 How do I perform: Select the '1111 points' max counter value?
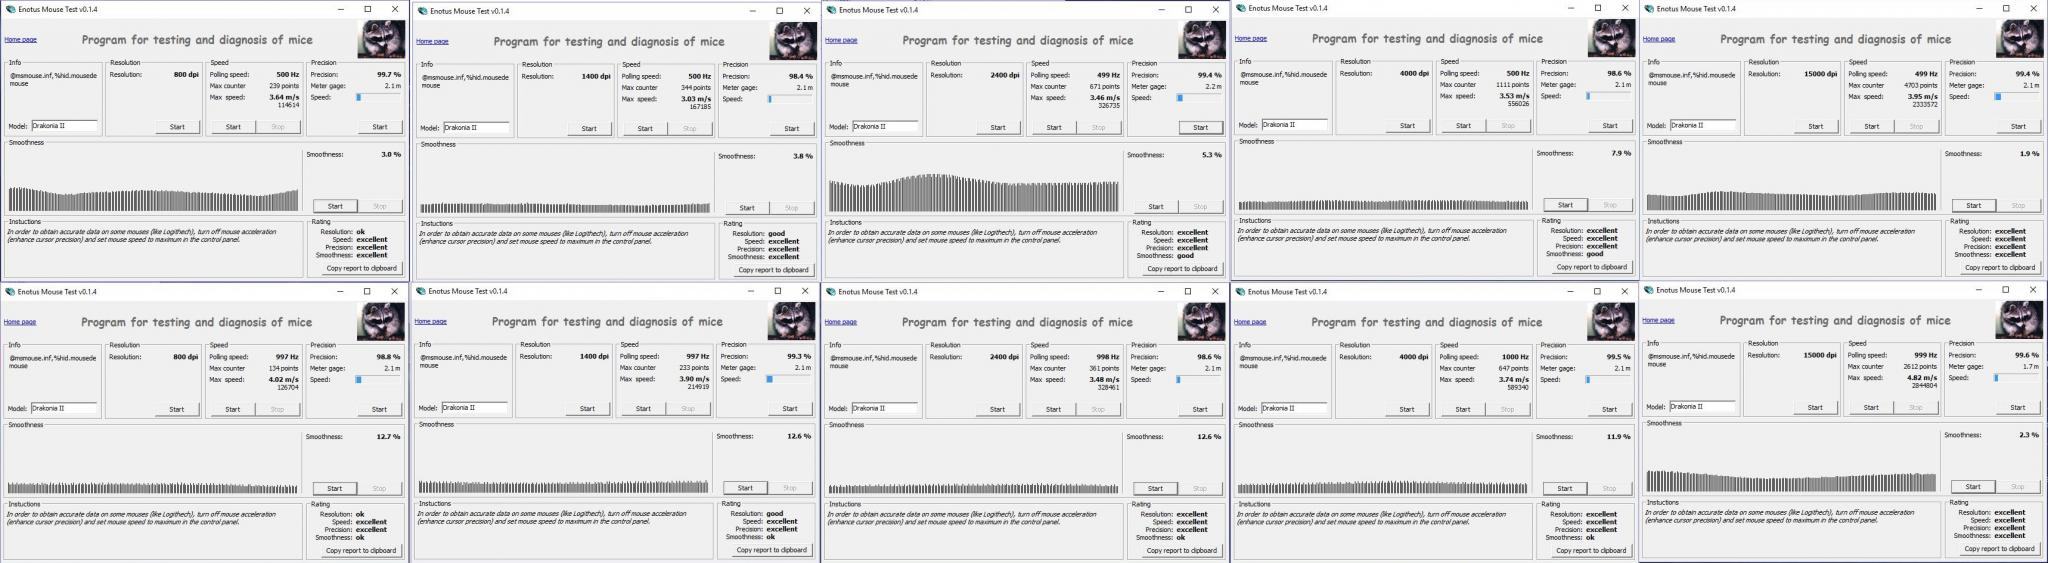click(1510, 84)
